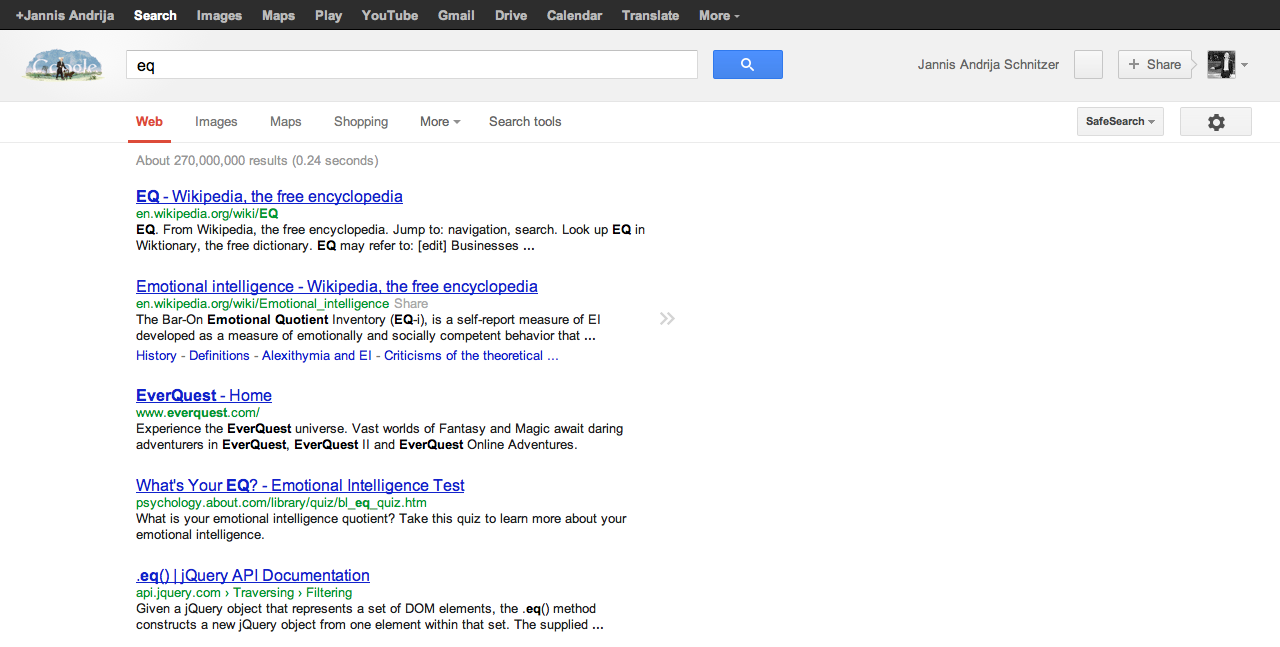1280x647 pixels.
Task: Open Play in the top bar
Action: 328,15
